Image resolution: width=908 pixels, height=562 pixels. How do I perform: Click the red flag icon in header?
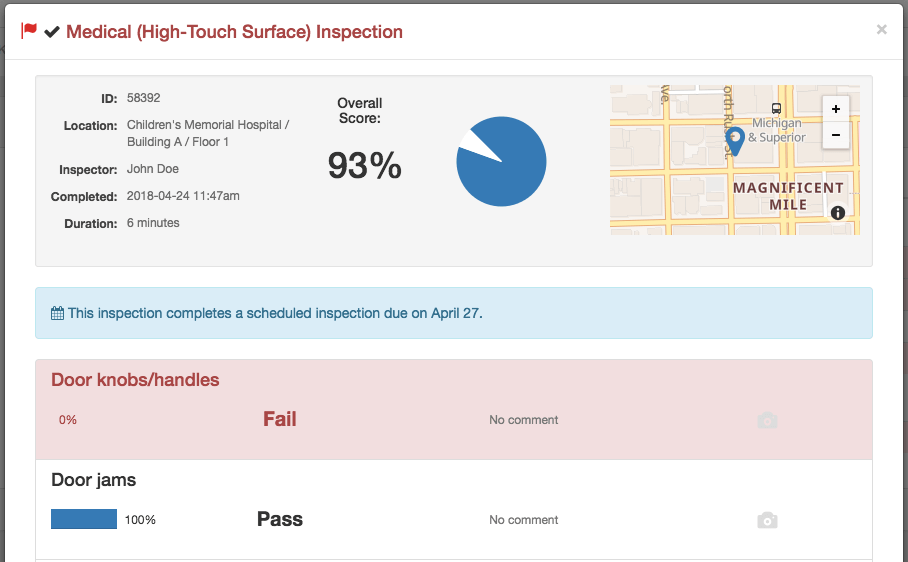[29, 30]
